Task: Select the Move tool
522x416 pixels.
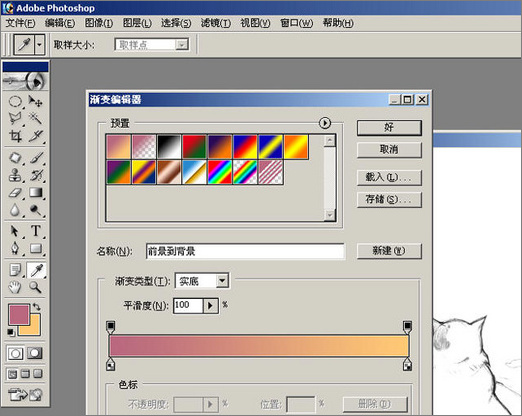Action: [35, 101]
